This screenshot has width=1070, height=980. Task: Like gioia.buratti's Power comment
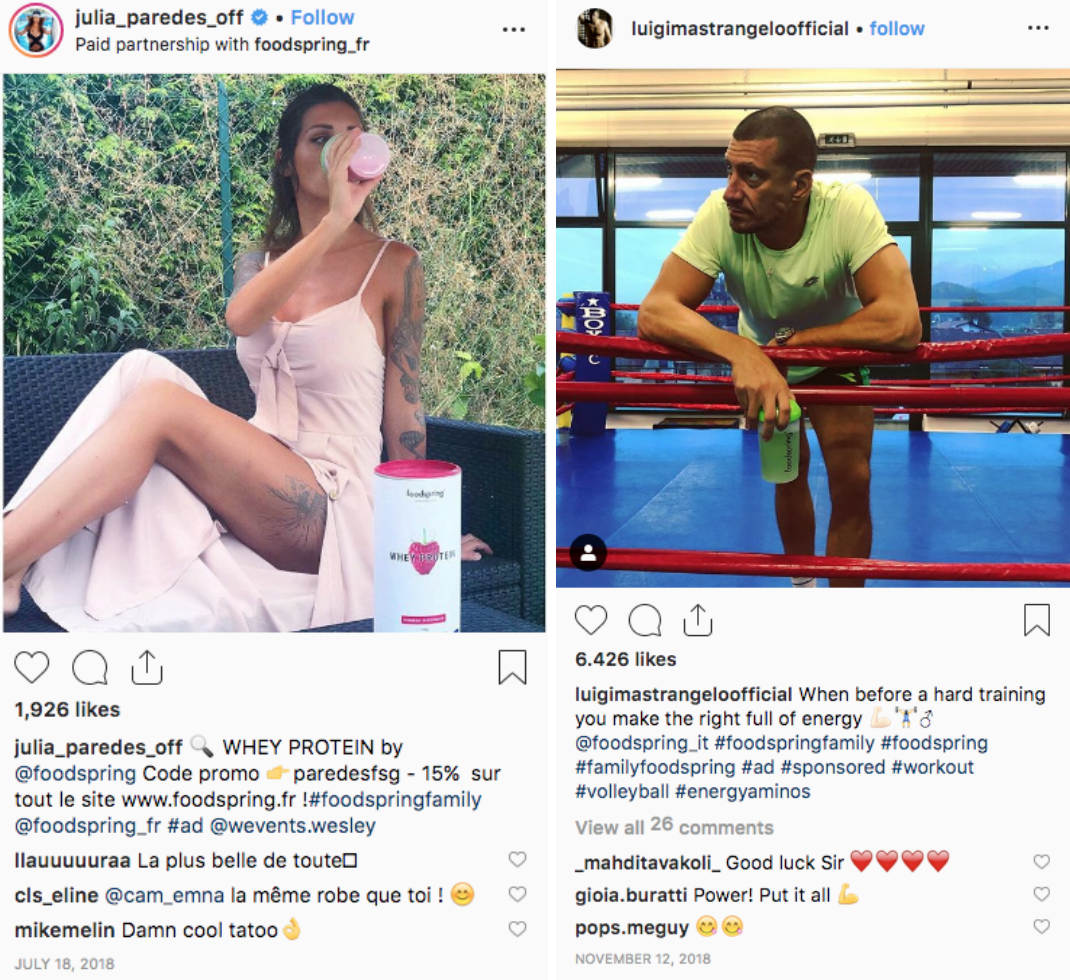coord(1041,894)
